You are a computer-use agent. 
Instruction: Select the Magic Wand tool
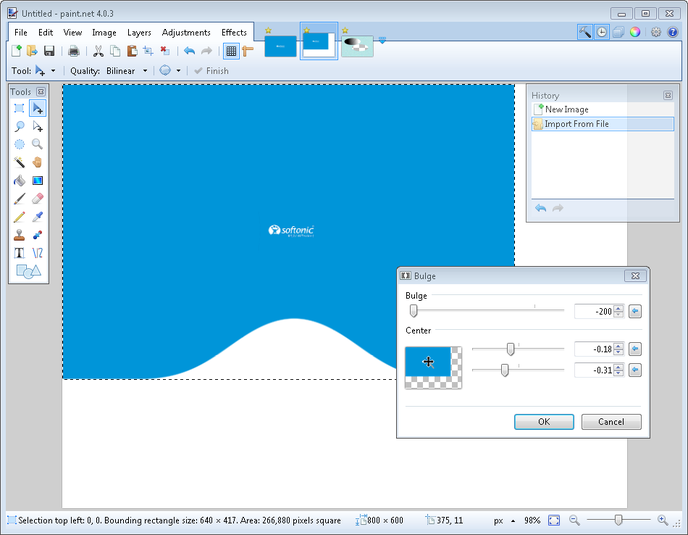pos(19,162)
